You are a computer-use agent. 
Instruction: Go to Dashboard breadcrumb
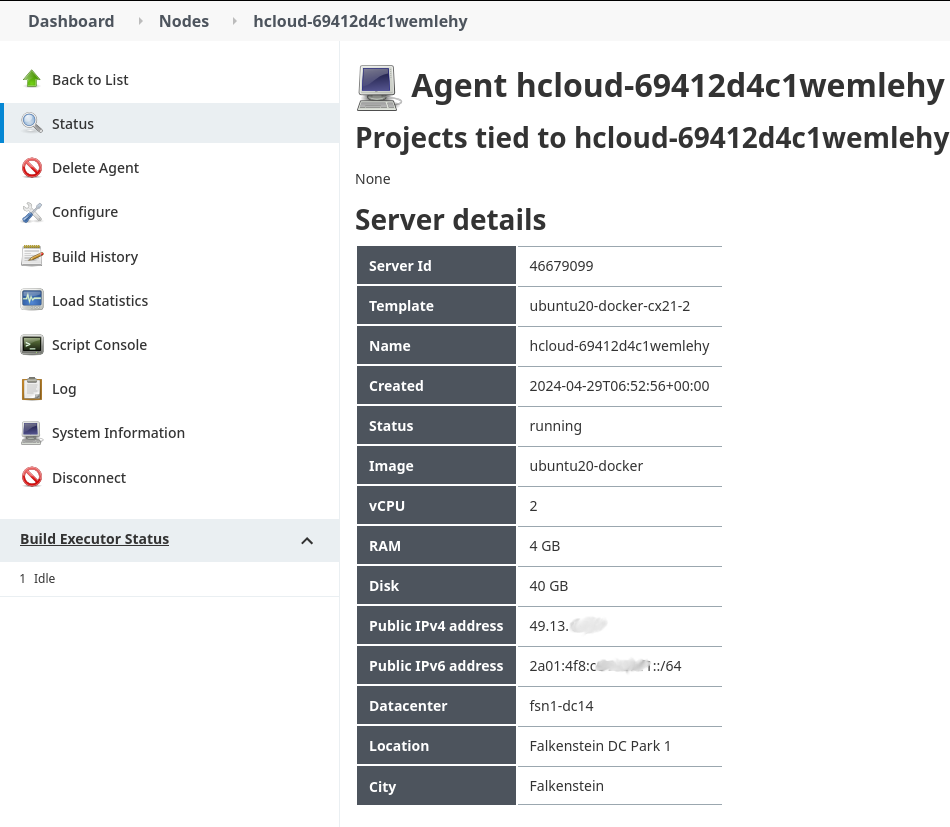(x=71, y=21)
